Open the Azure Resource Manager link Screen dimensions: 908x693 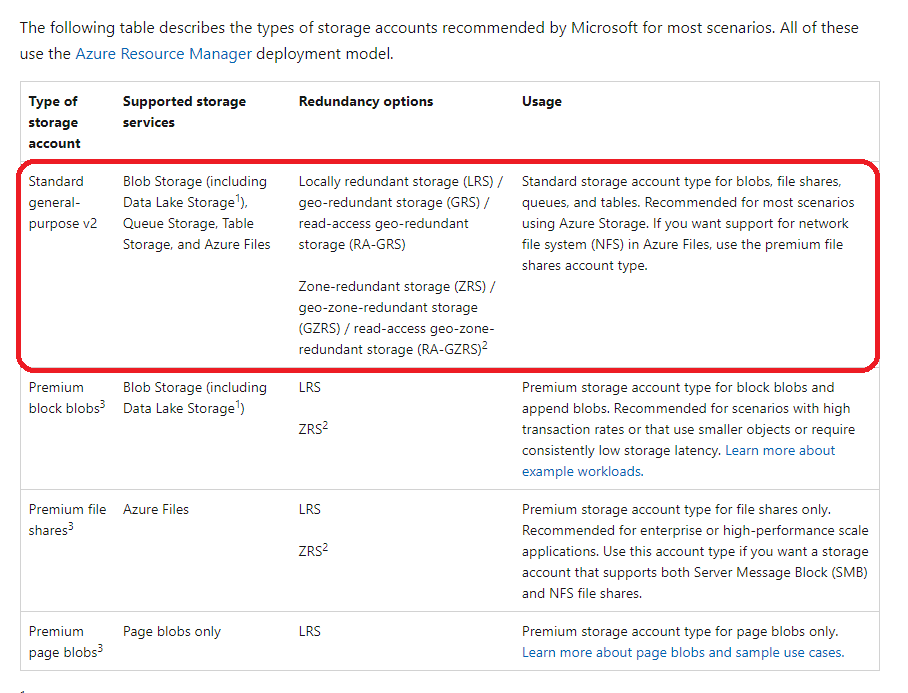coord(163,54)
